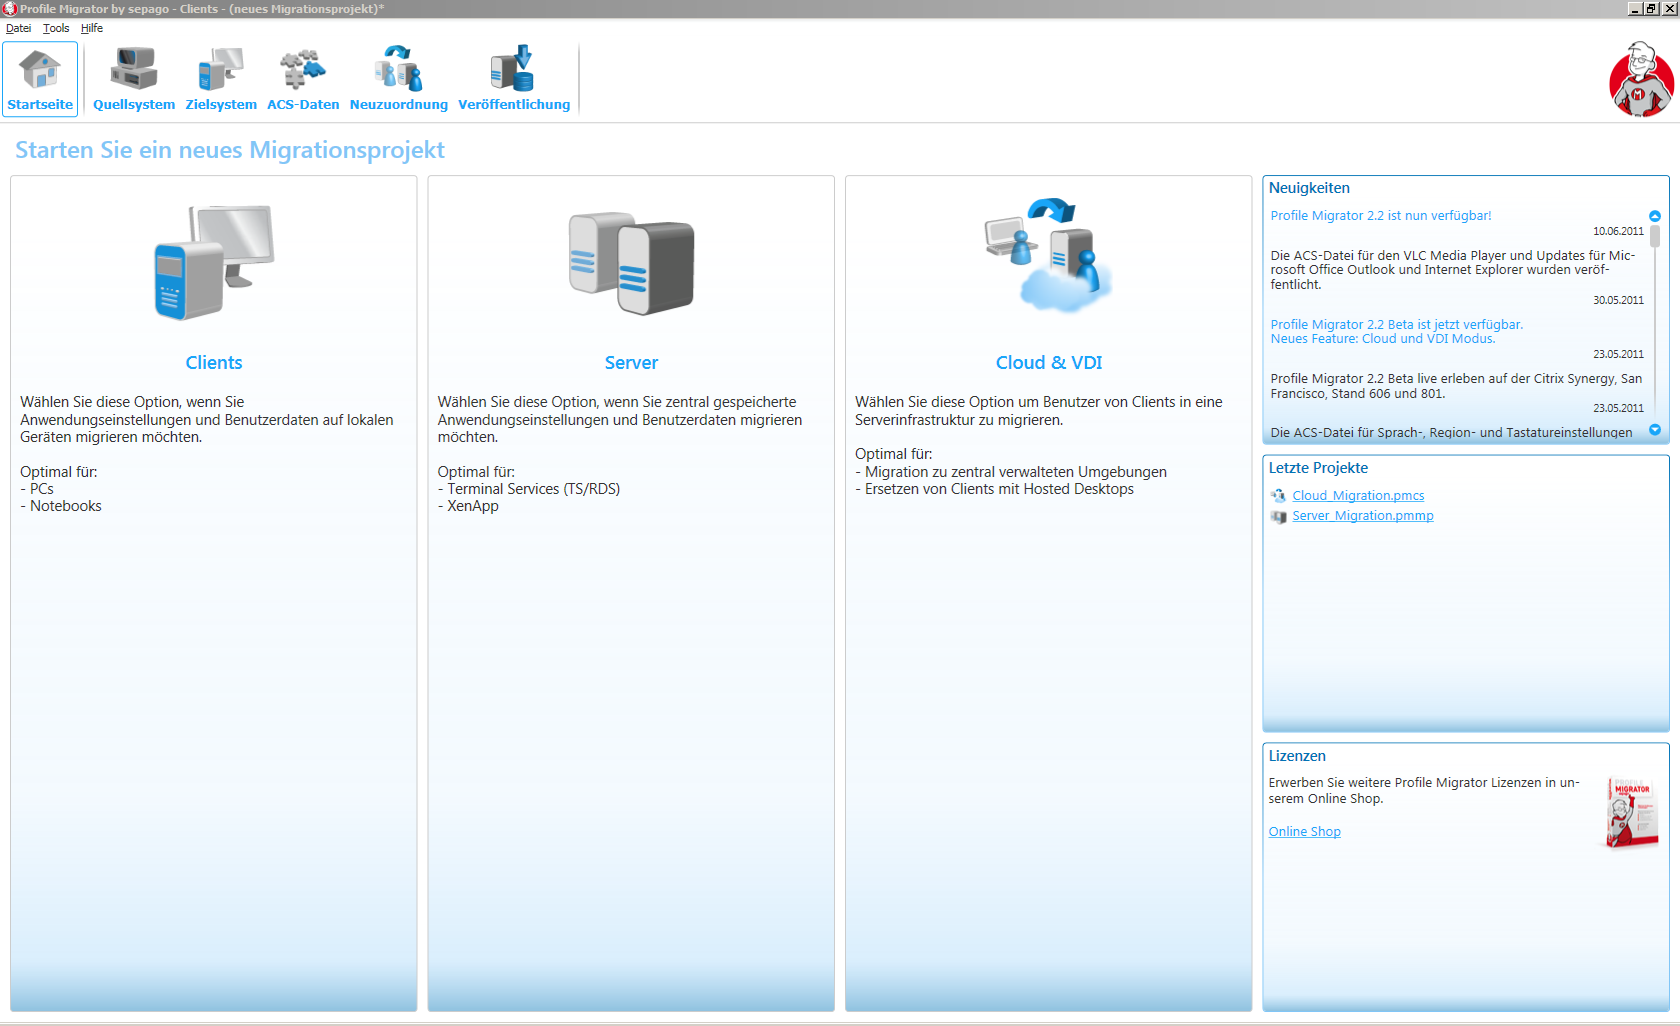1680x1026 pixels.
Task: Open news item about Profile Migrator 2.2 Beta
Action: (1397, 332)
